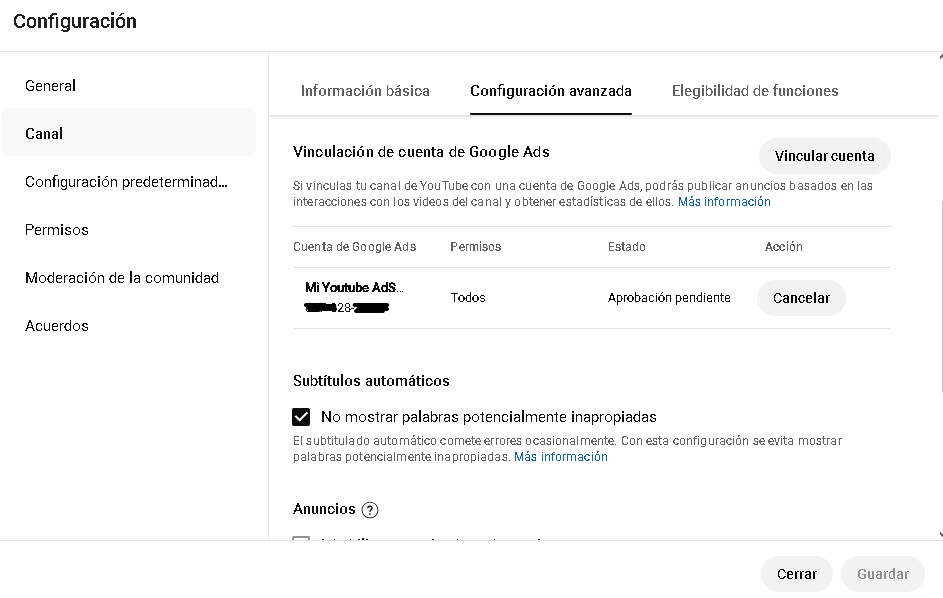This screenshot has height=598, width=943.
Task: Cancel the pending Google Ads link request
Action: click(x=801, y=298)
